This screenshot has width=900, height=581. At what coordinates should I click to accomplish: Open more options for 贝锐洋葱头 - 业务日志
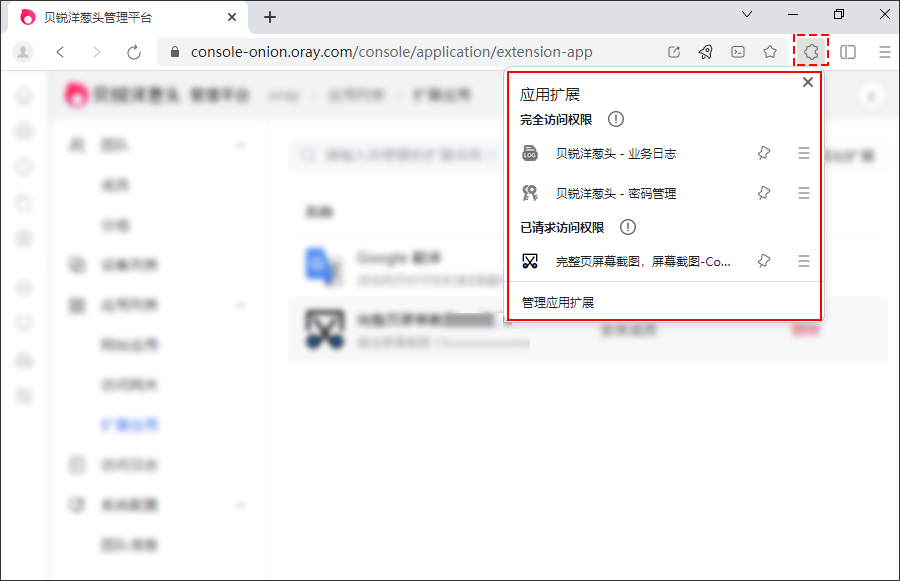pyautogui.click(x=804, y=153)
